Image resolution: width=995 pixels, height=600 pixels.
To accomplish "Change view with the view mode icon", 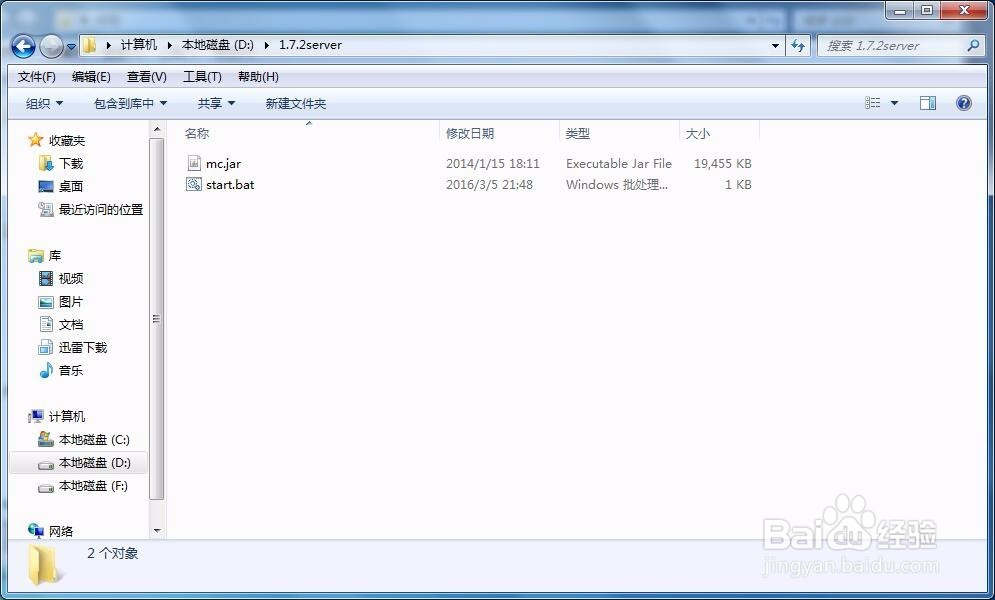I will pos(873,103).
